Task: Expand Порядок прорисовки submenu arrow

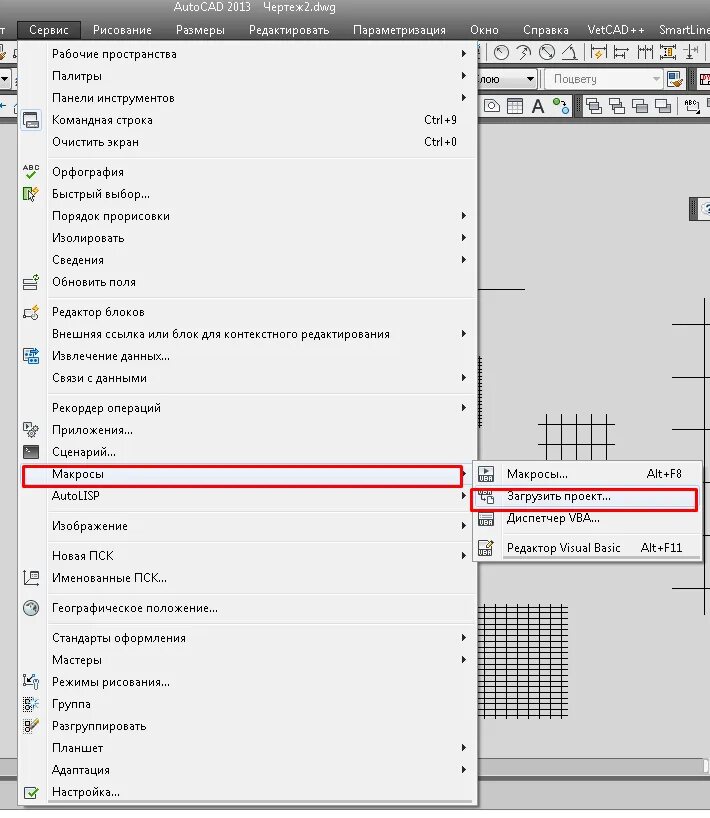Action: 463,216
